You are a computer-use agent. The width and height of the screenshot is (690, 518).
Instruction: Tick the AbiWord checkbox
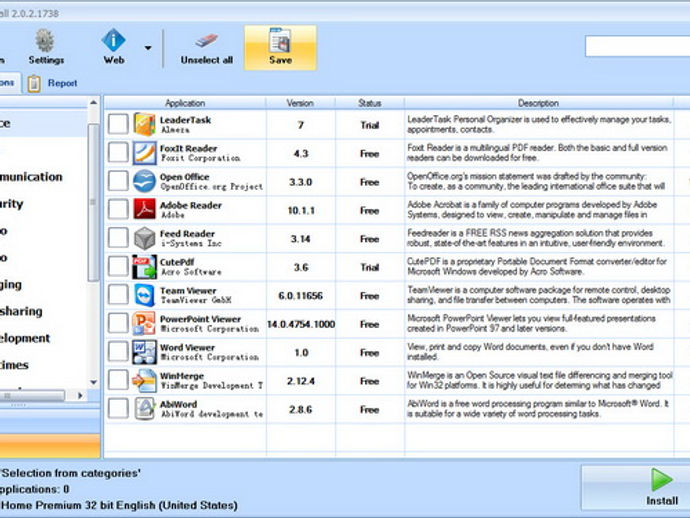pos(118,408)
